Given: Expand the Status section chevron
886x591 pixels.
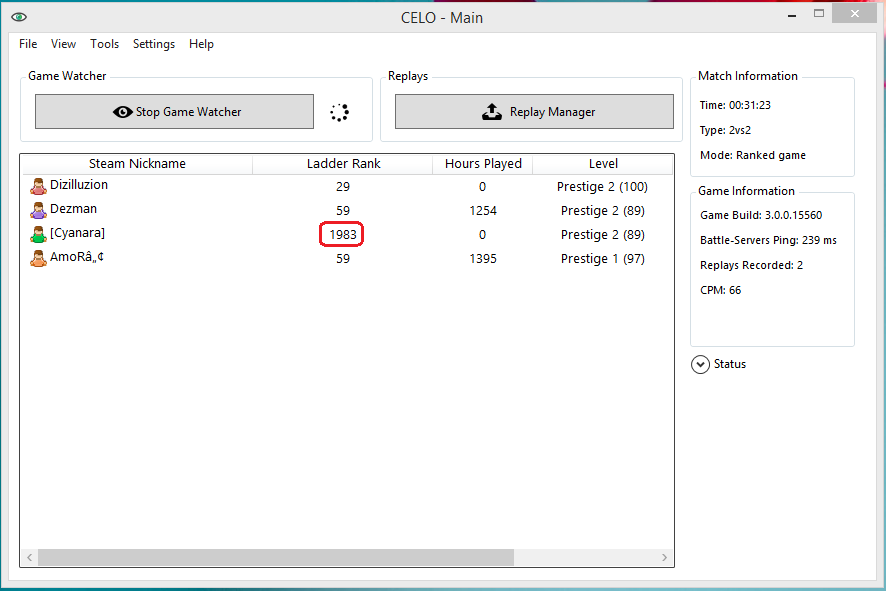Looking at the screenshot, I should click(700, 364).
